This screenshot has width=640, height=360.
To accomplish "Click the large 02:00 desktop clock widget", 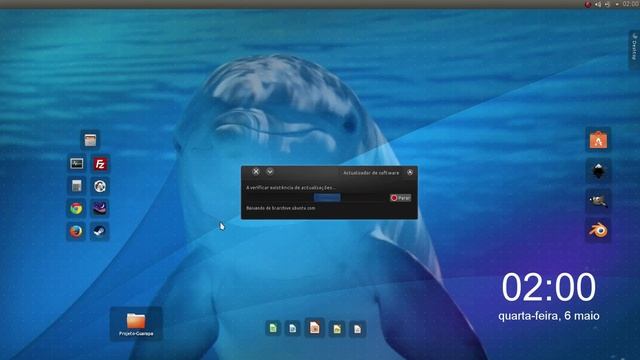I will click(549, 287).
